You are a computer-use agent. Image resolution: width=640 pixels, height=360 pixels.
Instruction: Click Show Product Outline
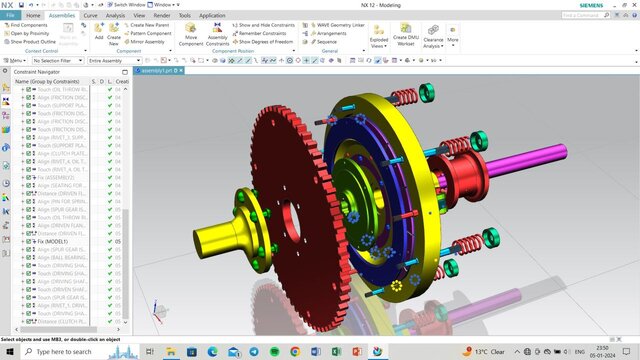click(30, 42)
